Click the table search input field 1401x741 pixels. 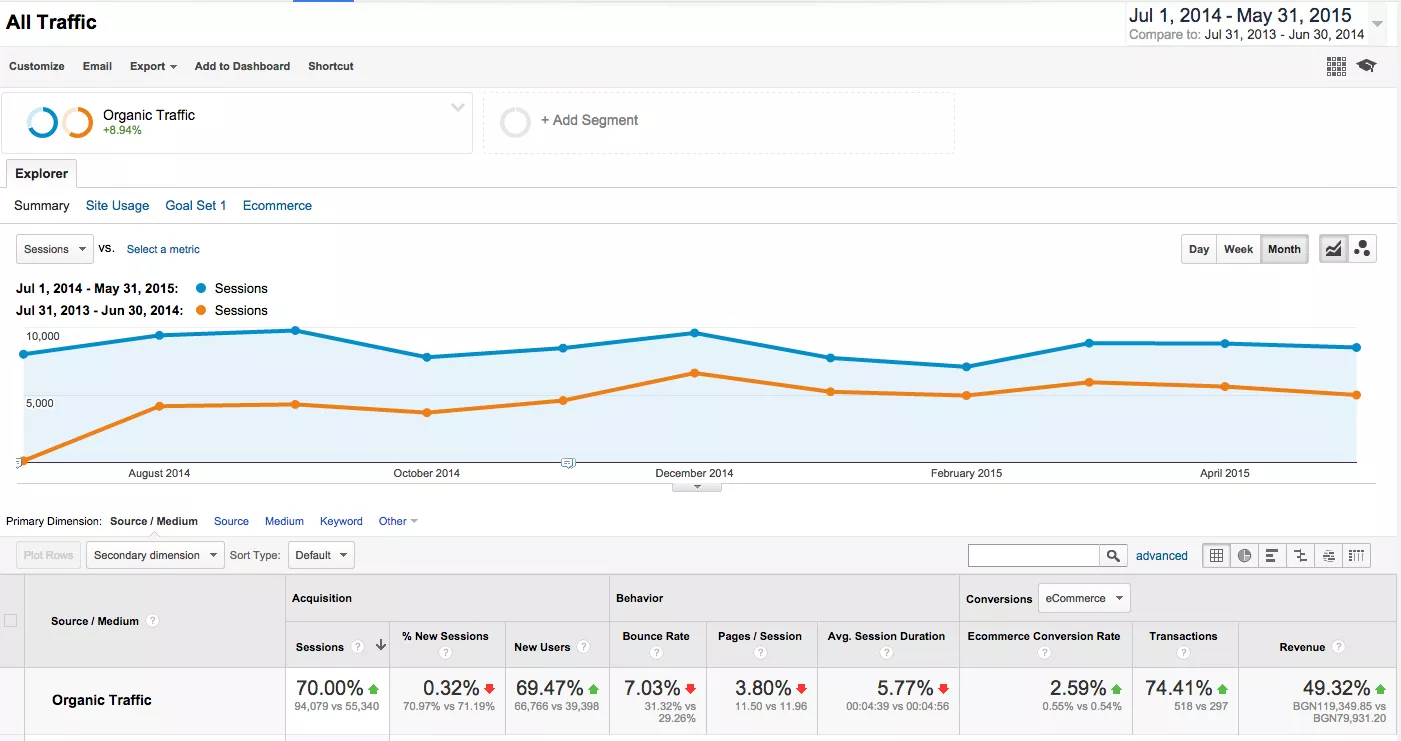[1034, 555]
